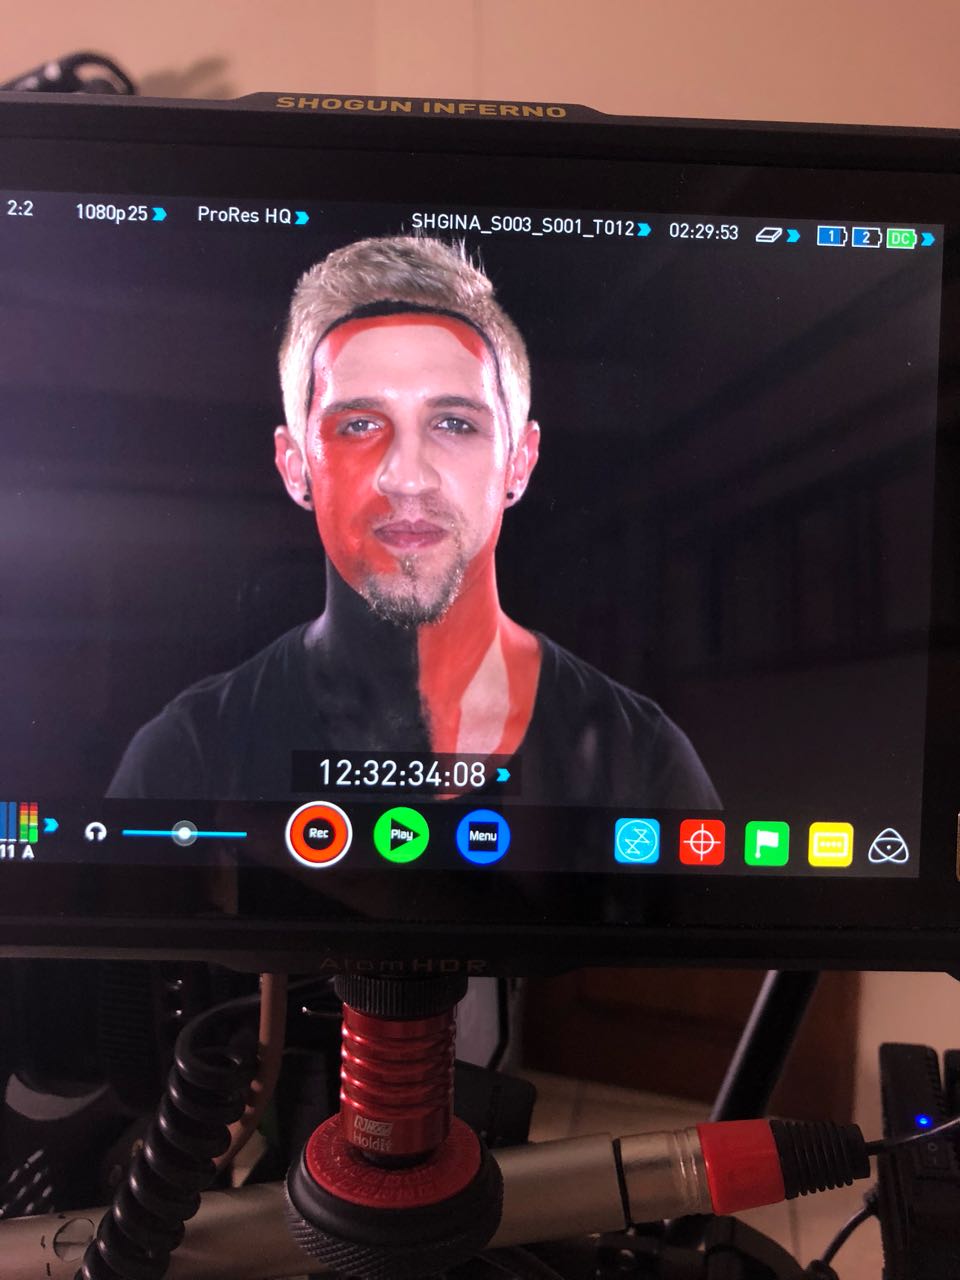Tap the headphone icon
Screen dimensions: 960x1280
(x=95, y=831)
